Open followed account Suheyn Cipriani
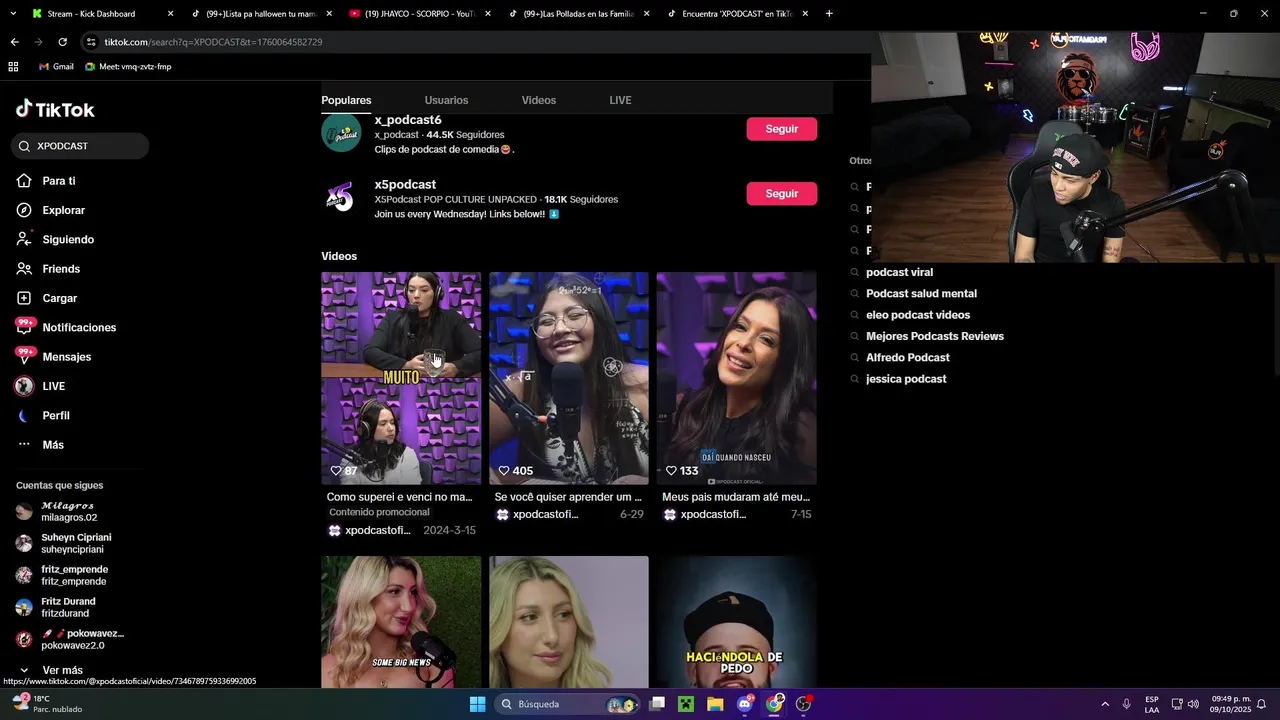This screenshot has height=720, width=1280. [64, 544]
